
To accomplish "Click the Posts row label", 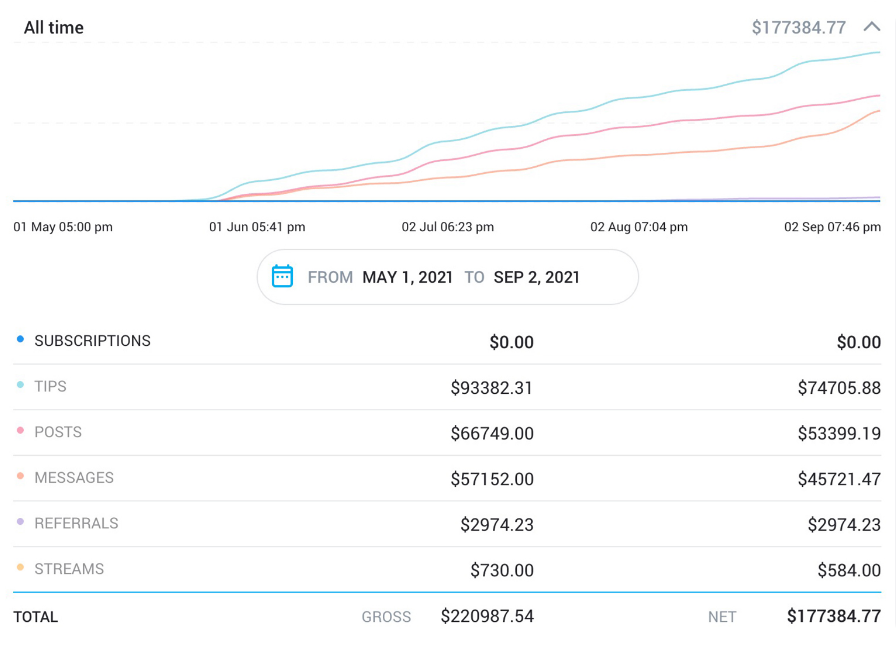I will (x=58, y=432).
